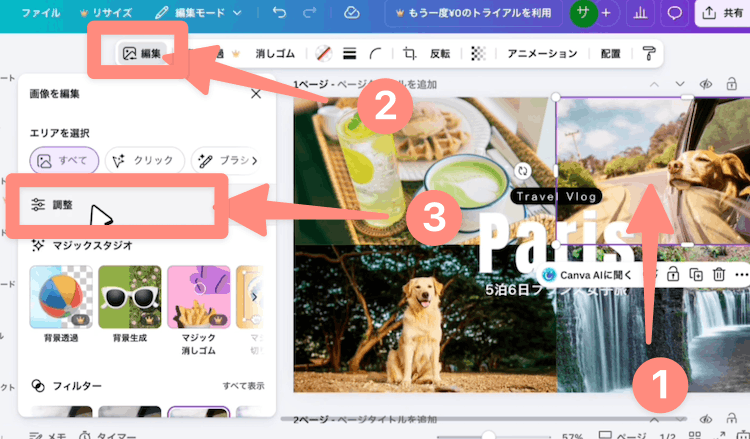
Task: Copy style with paint roller icon
Action: pos(649,54)
